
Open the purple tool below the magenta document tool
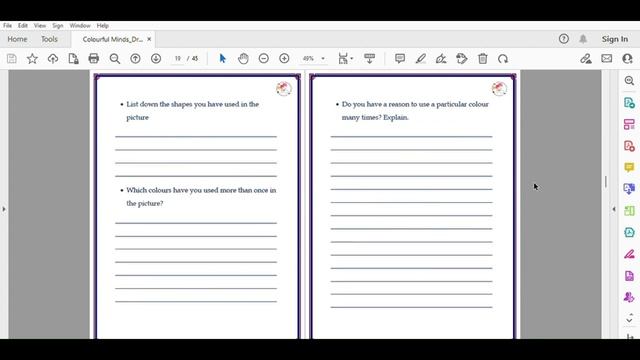629,297
